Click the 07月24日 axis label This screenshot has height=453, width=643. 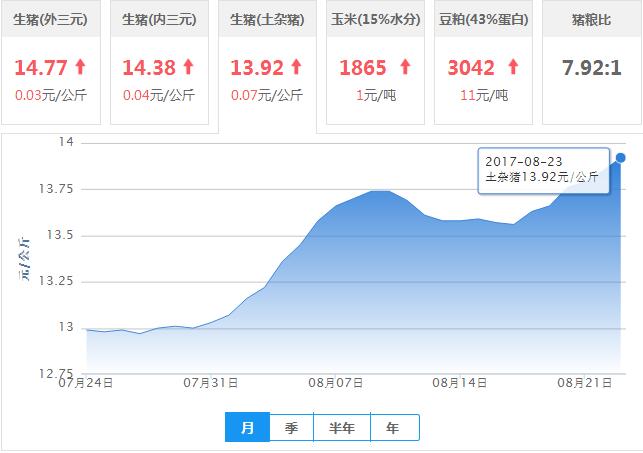pyautogui.click(x=86, y=383)
